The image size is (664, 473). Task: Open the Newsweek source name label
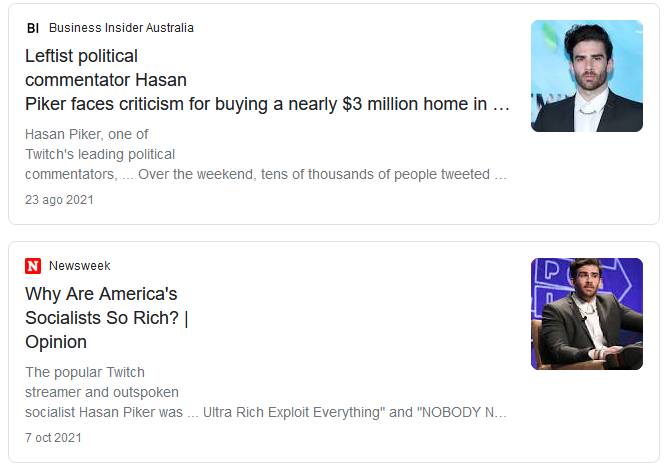pyautogui.click(x=79, y=266)
